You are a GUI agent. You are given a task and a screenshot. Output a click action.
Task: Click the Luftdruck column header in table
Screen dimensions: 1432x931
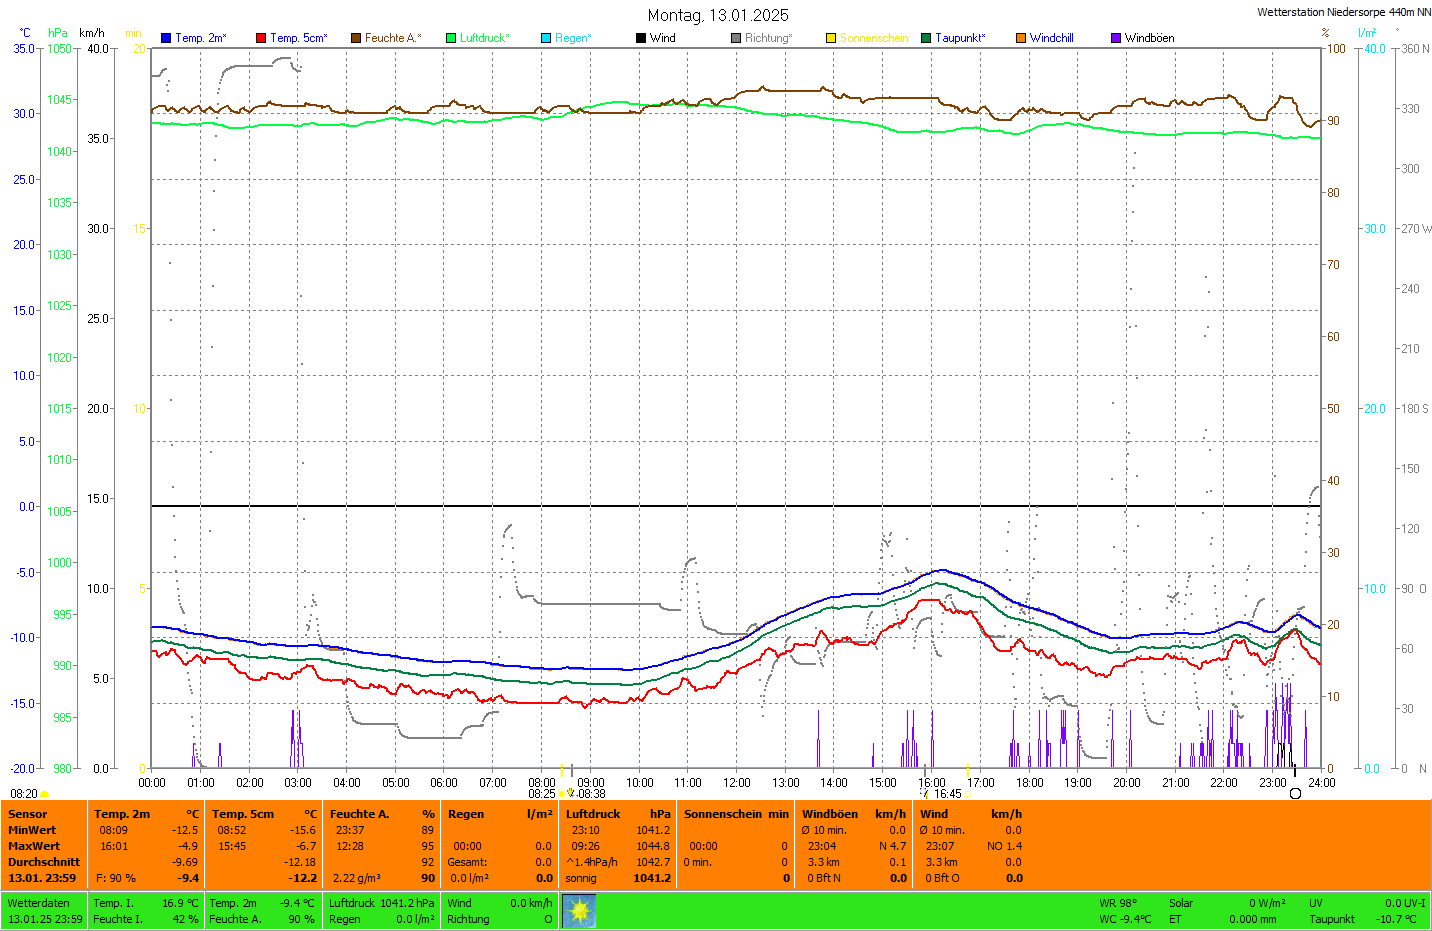(x=593, y=814)
